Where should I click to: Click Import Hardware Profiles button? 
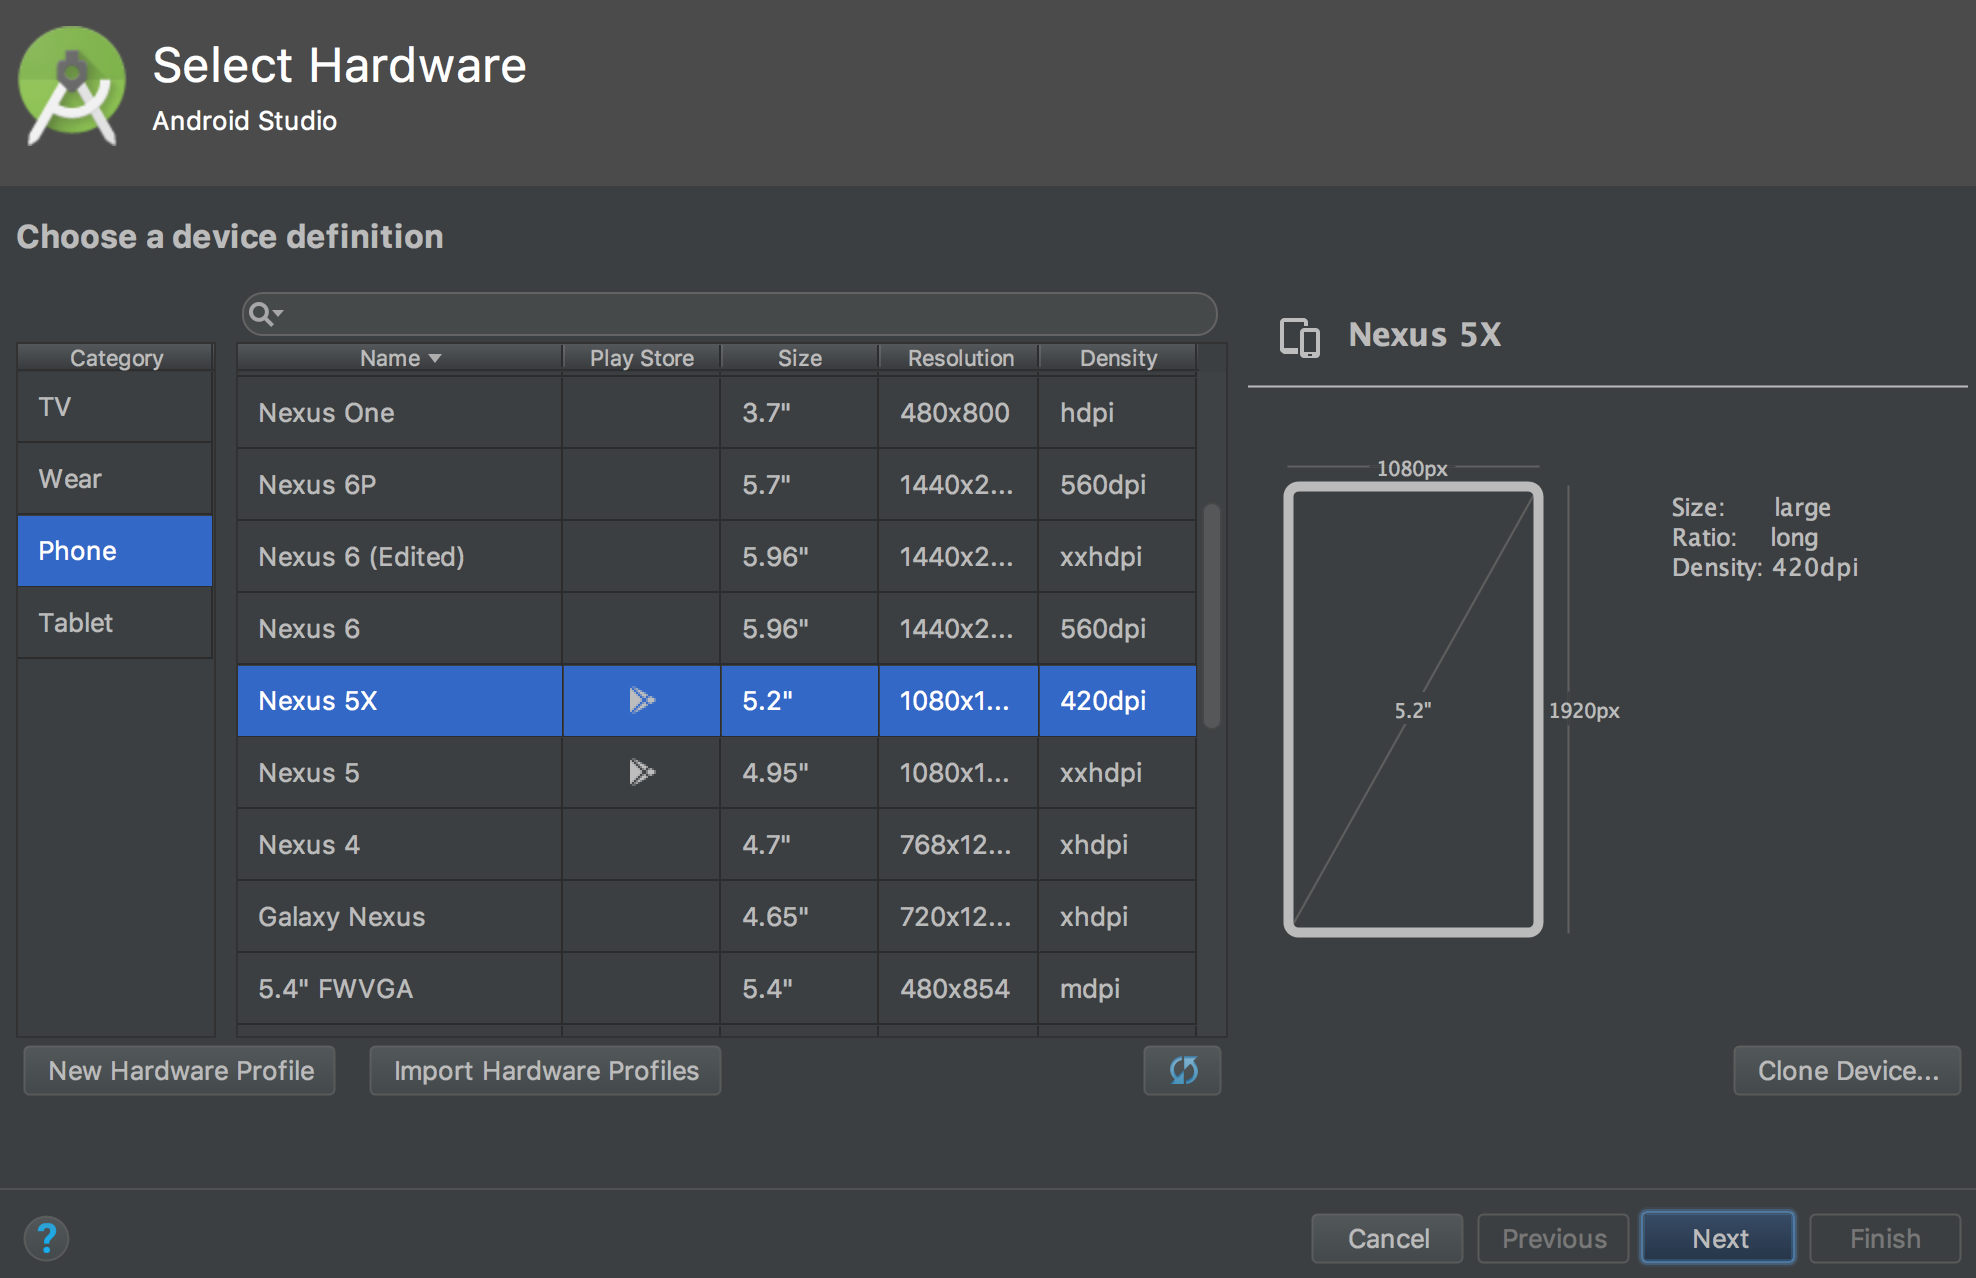pos(546,1070)
